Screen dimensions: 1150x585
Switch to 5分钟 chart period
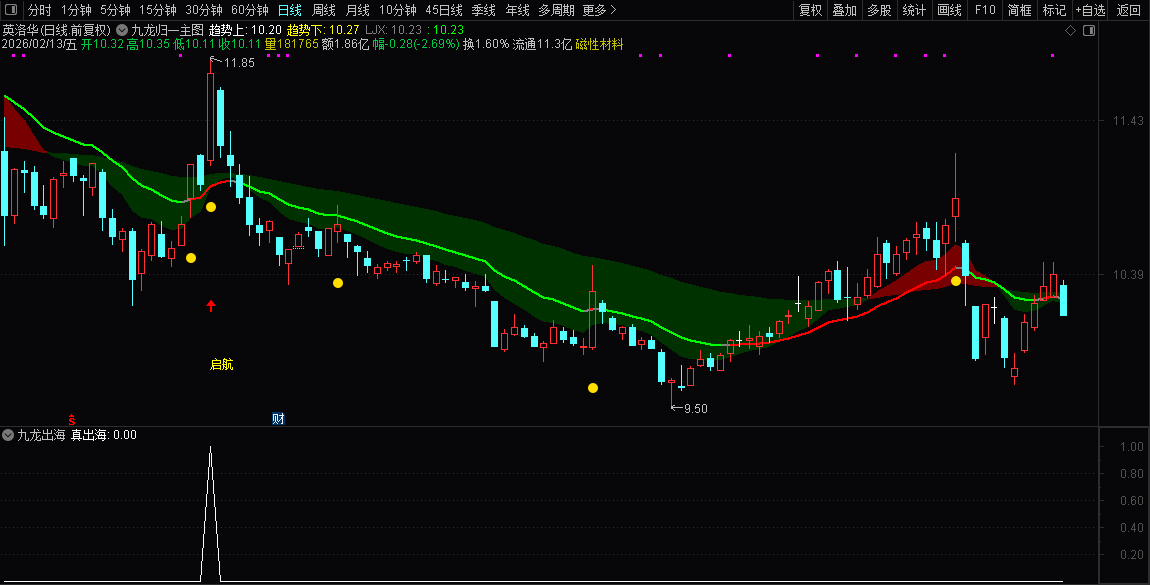click(115, 10)
